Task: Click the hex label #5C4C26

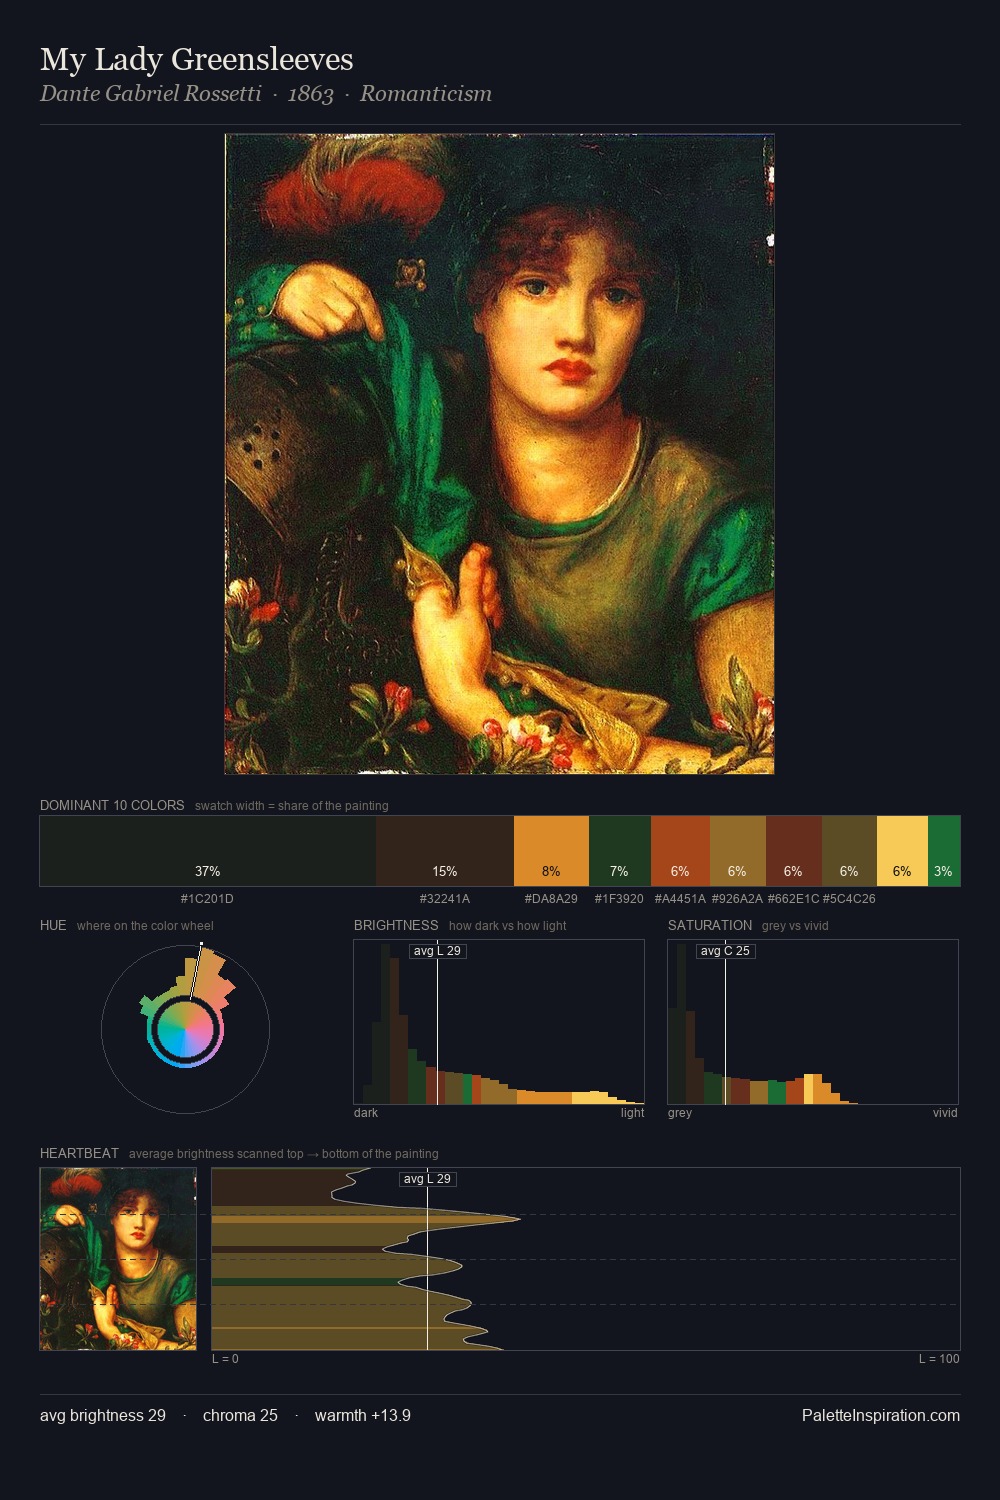Action: pyautogui.click(x=849, y=899)
